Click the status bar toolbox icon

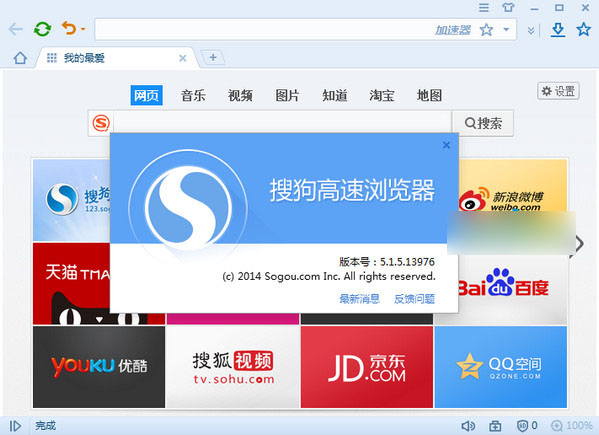click(x=495, y=426)
